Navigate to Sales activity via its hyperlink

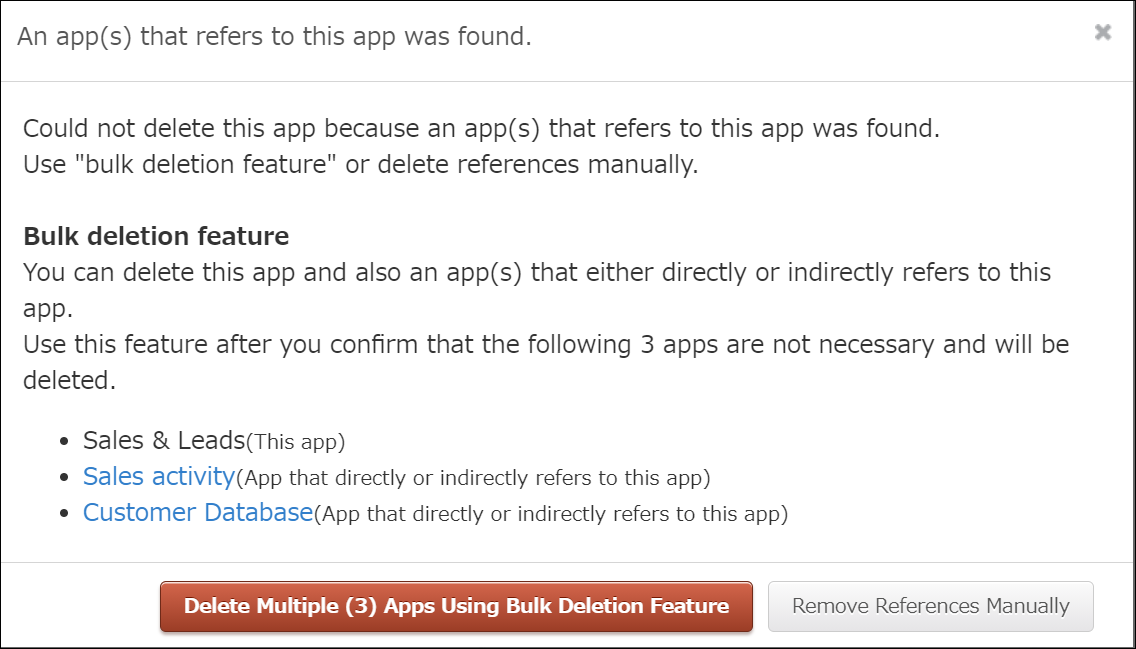click(158, 477)
